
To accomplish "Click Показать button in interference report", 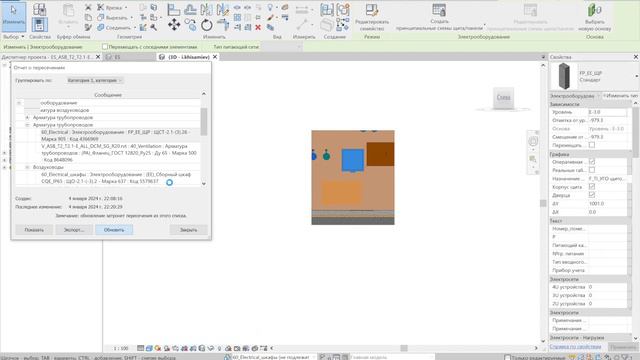I will [34, 230].
